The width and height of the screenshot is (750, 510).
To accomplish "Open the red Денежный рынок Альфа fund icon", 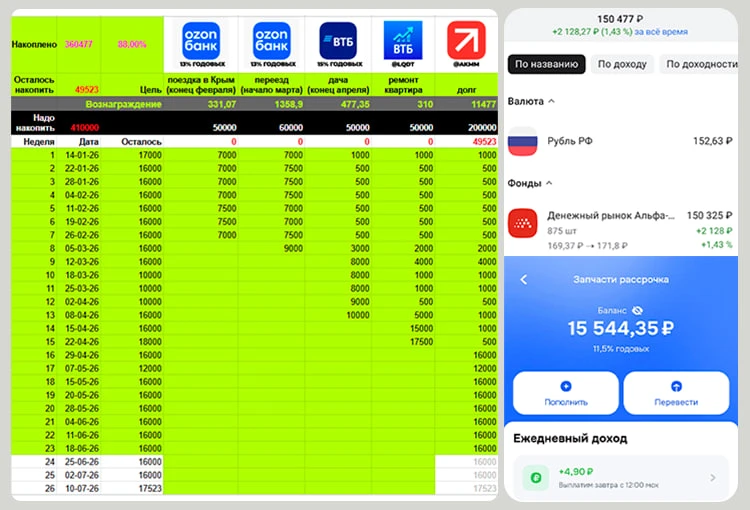I will (x=522, y=223).
